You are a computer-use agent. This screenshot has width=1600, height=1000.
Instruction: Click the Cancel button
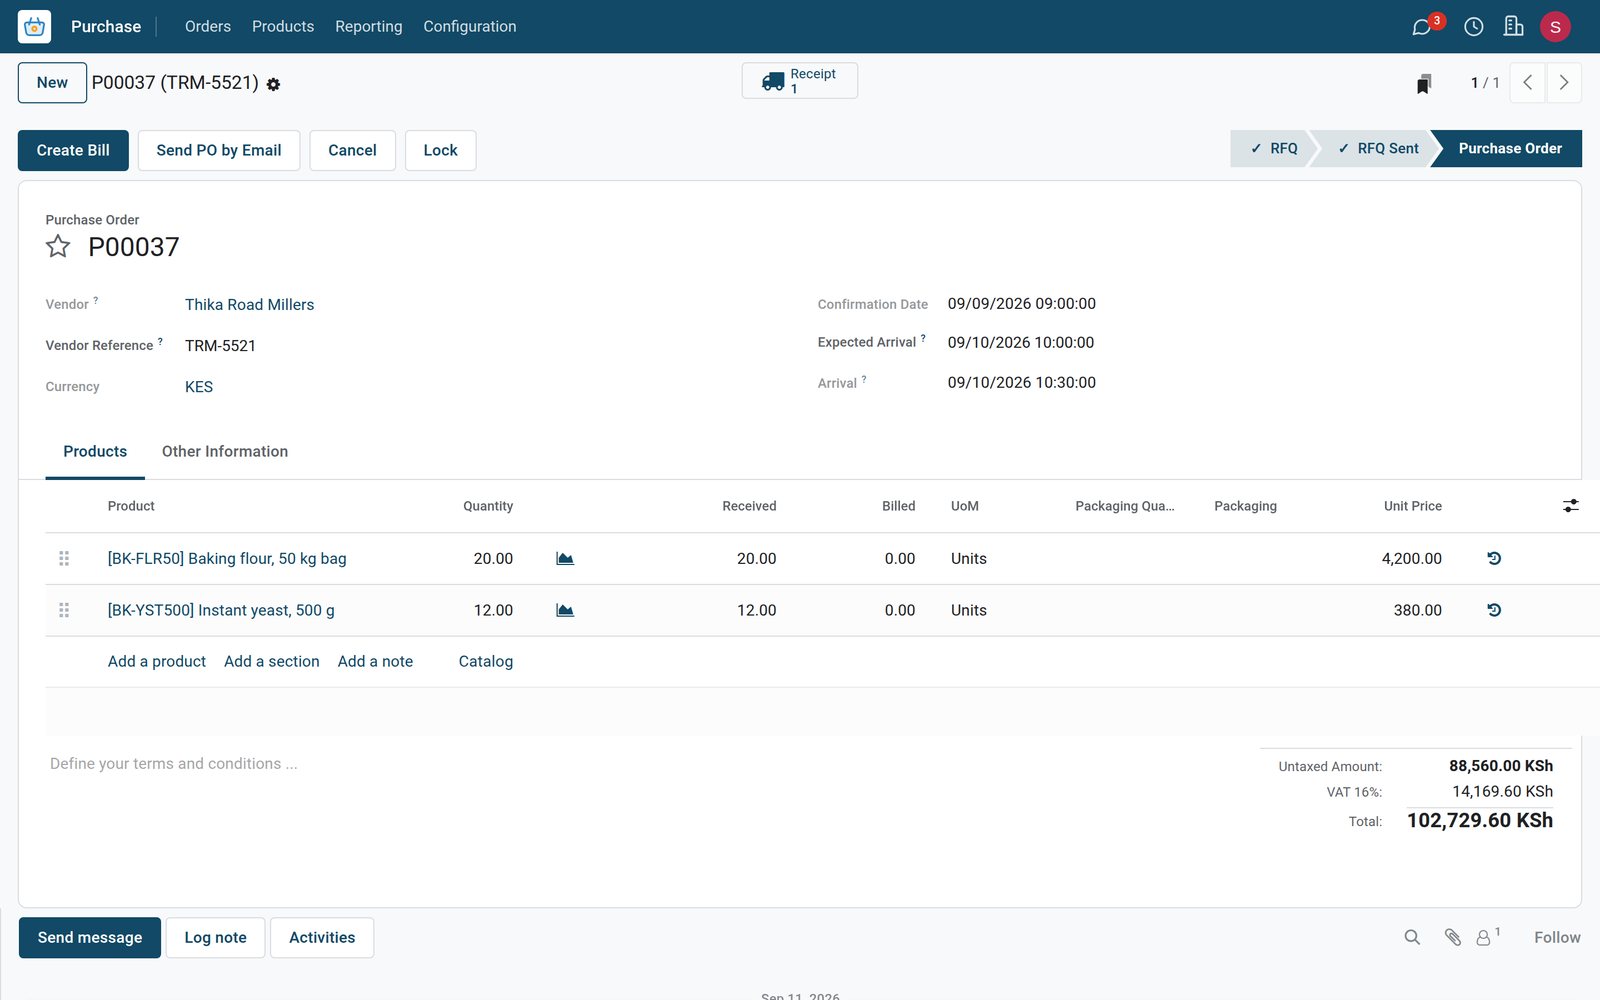pos(352,150)
